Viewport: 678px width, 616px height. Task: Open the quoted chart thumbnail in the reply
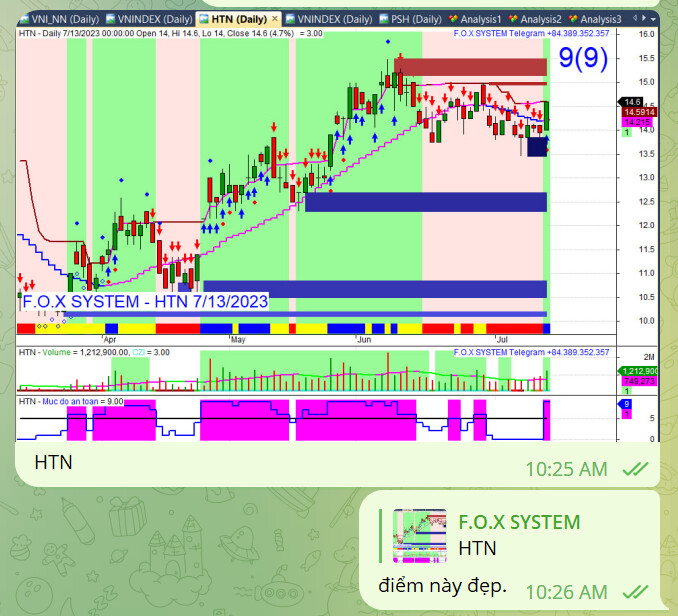pyautogui.click(x=419, y=536)
